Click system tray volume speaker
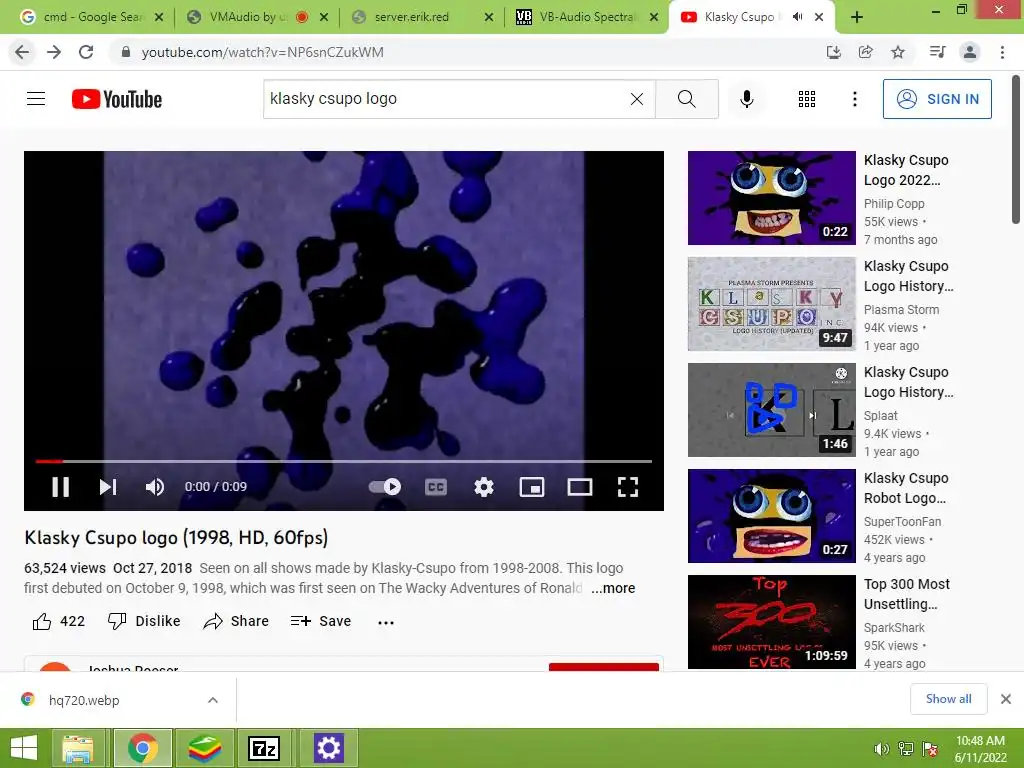Viewport: 1024px width, 768px height. 881,748
